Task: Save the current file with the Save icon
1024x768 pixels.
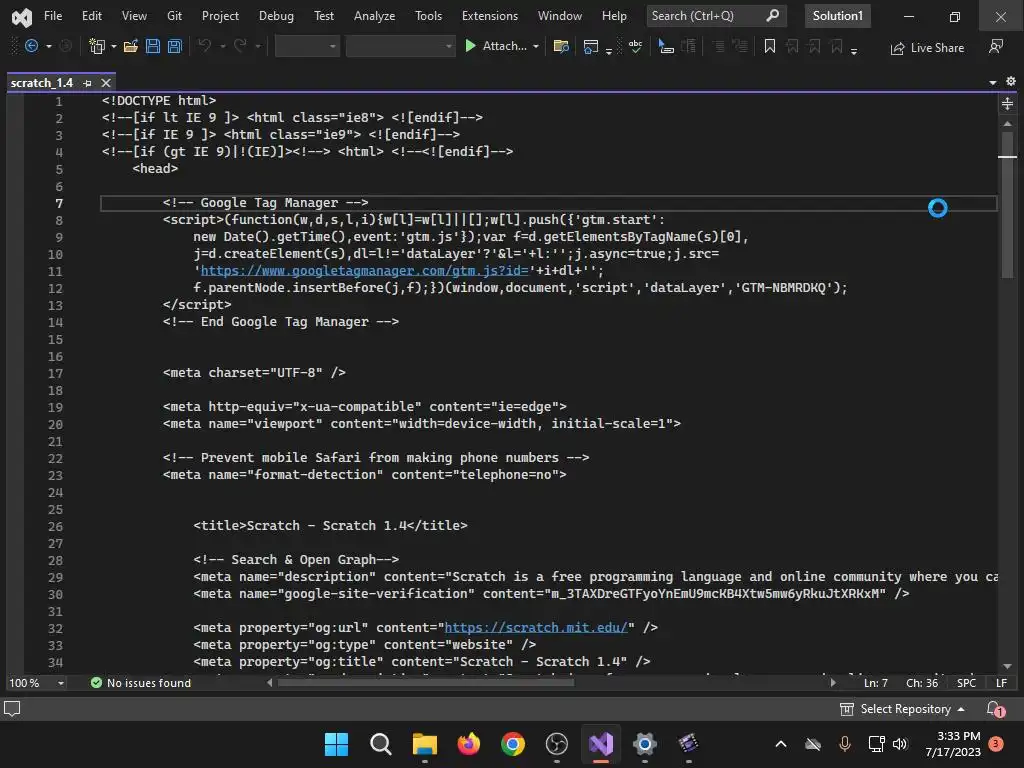Action: click(153, 46)
